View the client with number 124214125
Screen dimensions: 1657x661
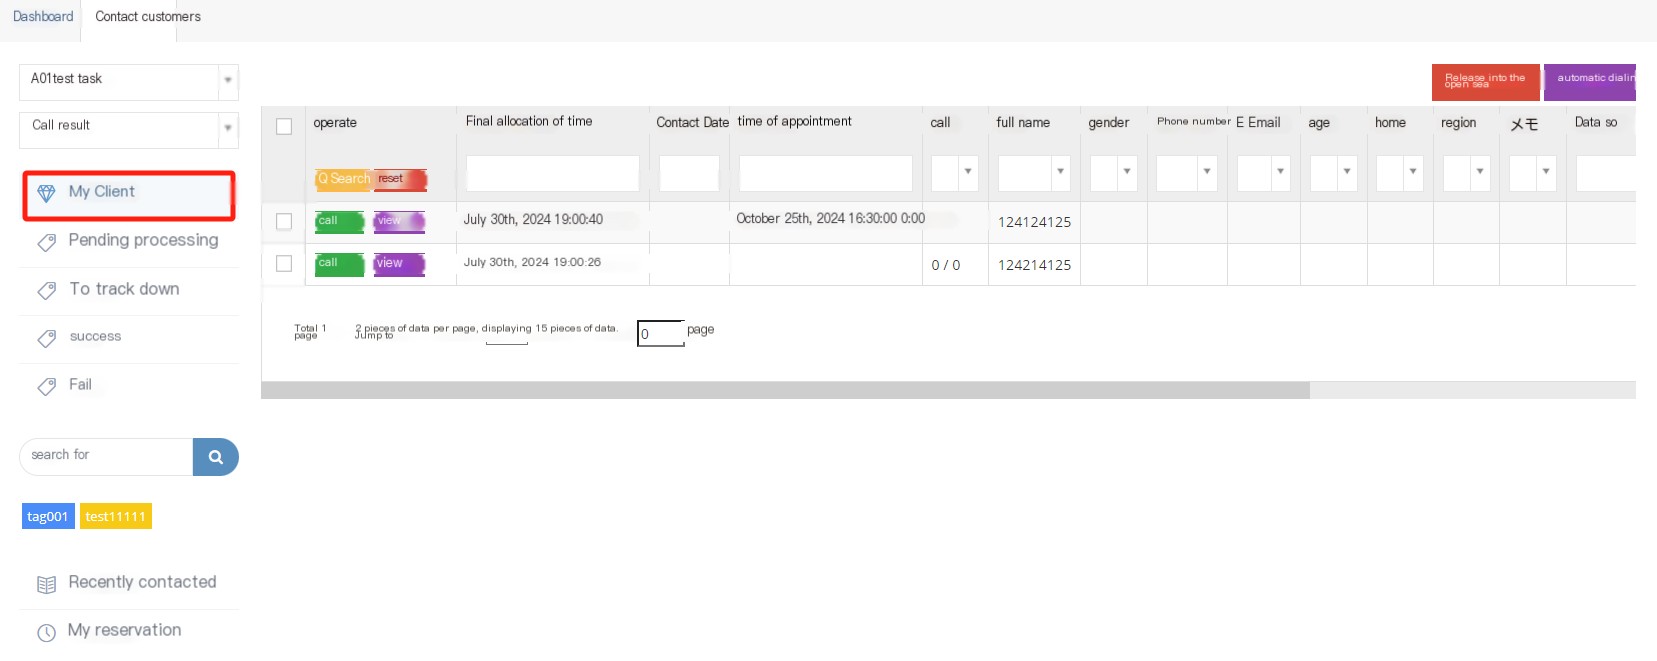[x=399, y=264]
